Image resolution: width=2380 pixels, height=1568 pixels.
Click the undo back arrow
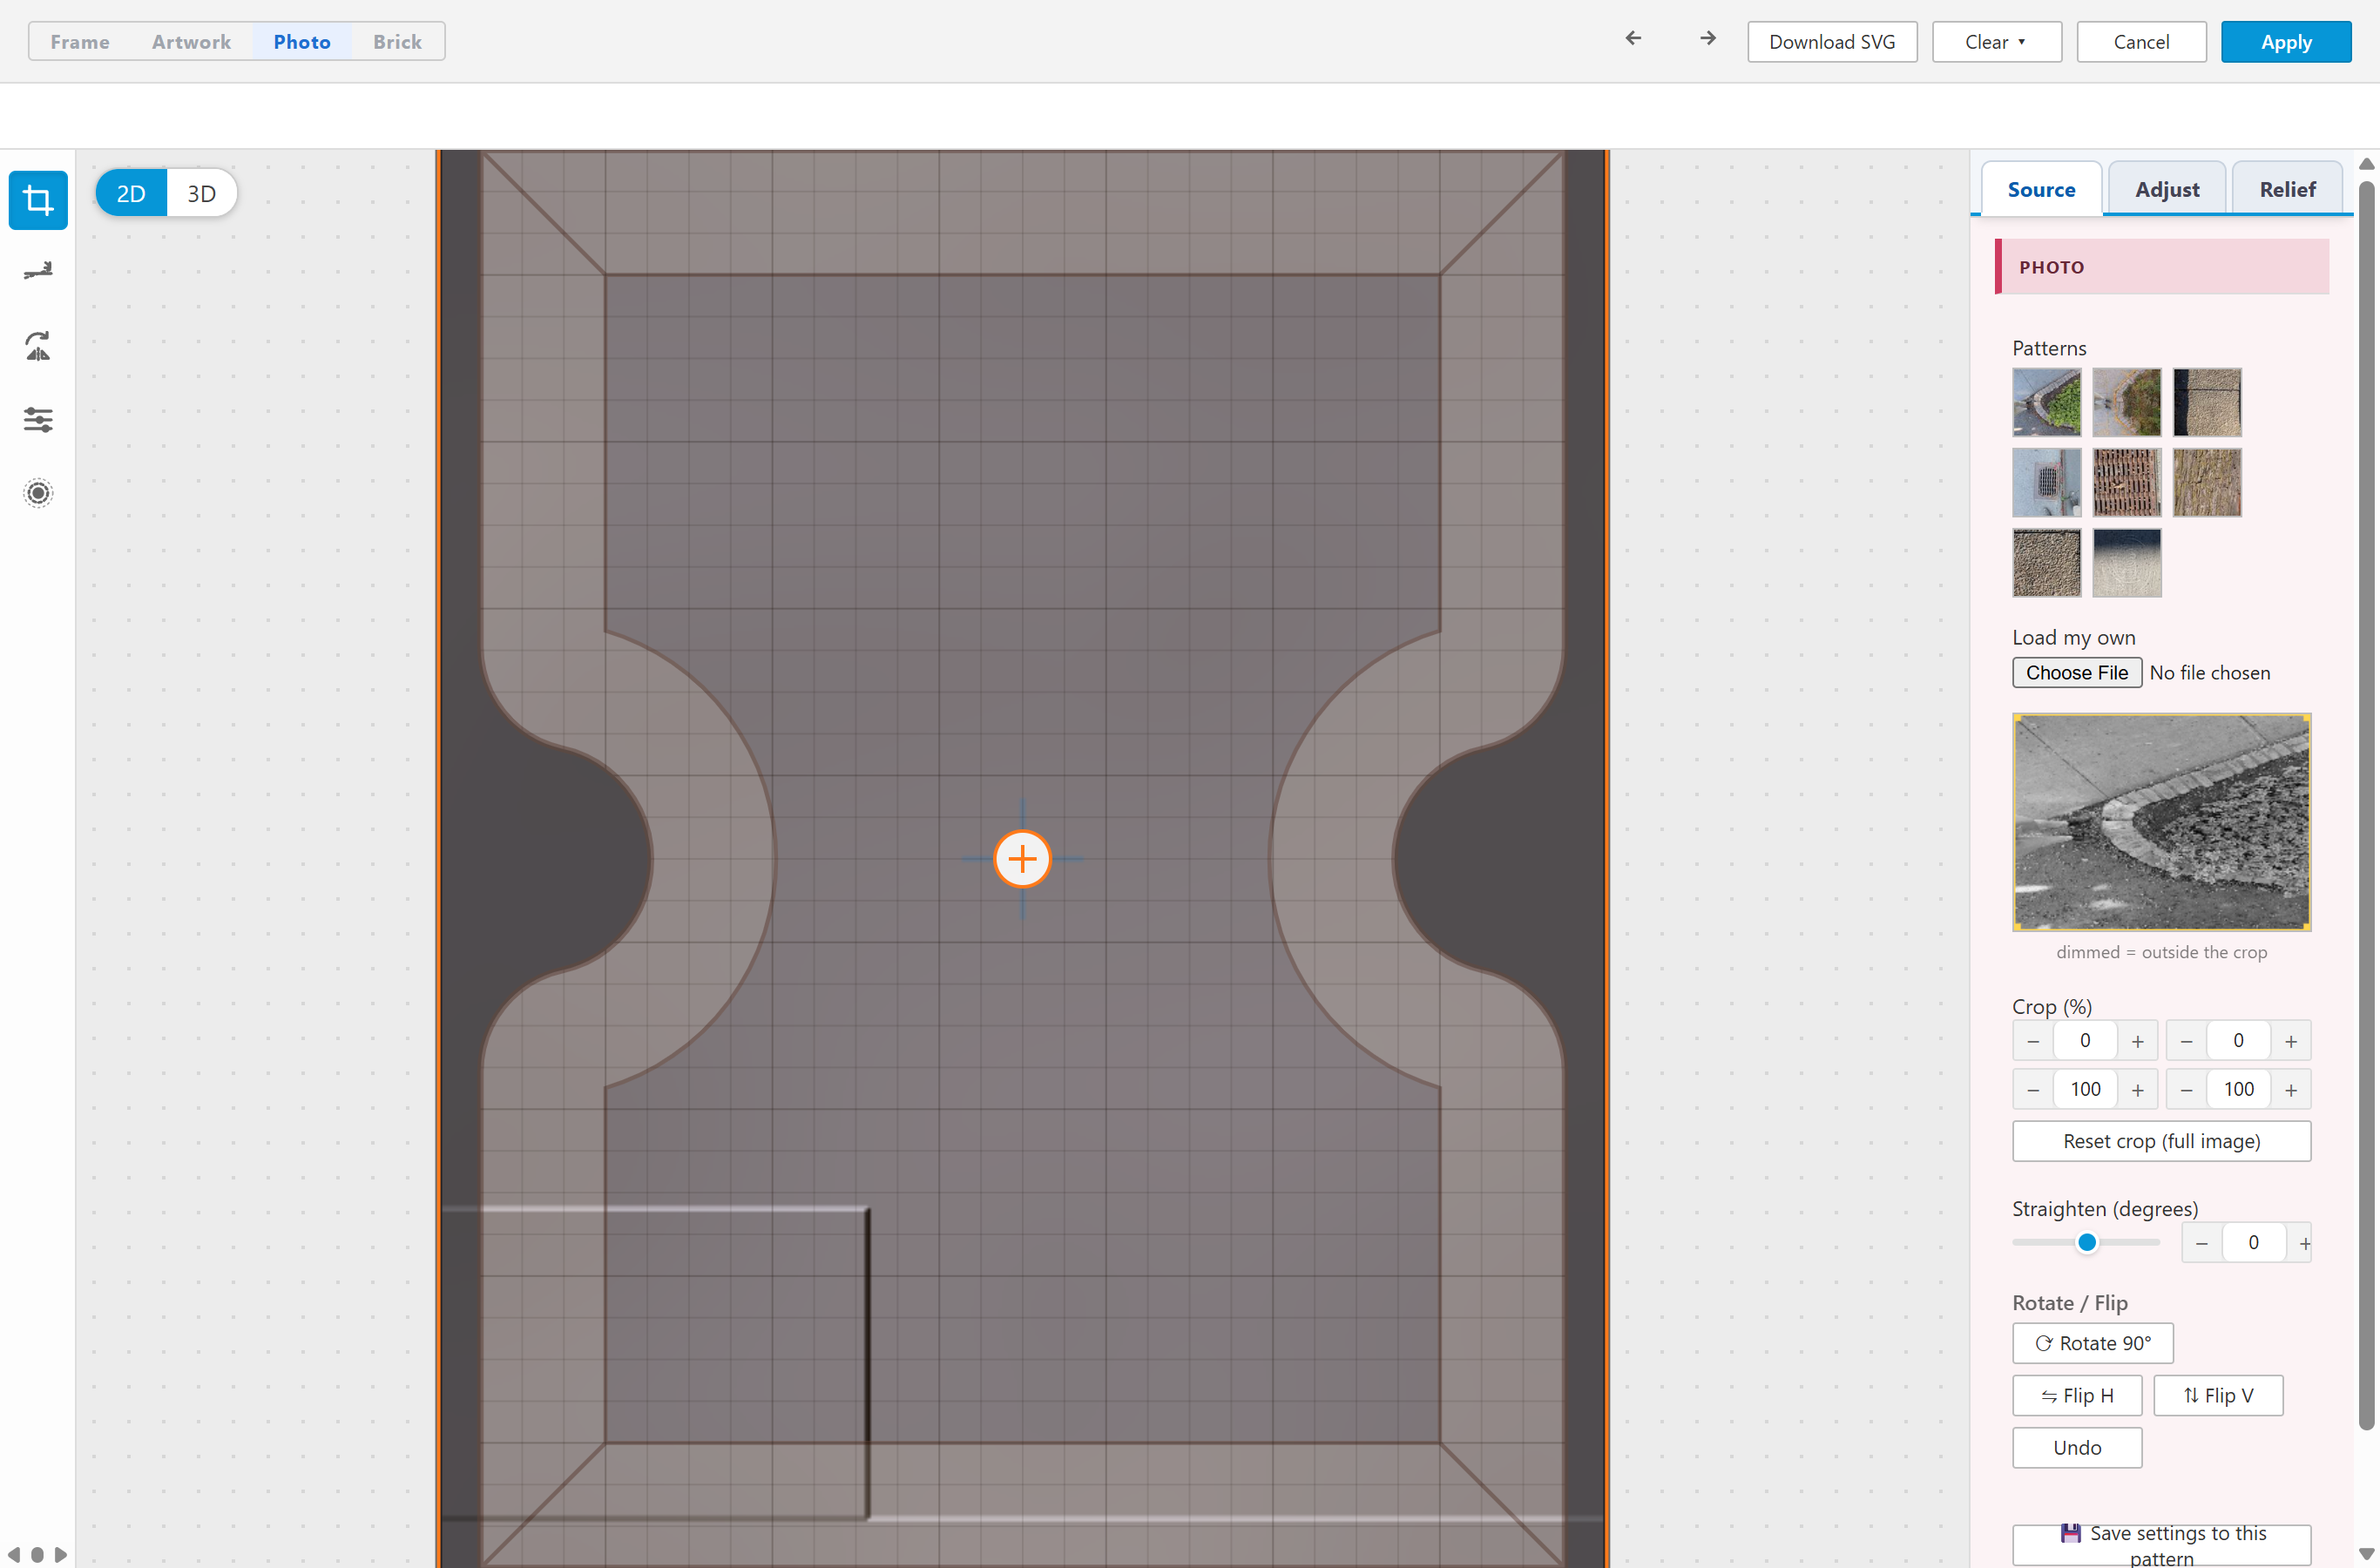tap(1633, 38)
